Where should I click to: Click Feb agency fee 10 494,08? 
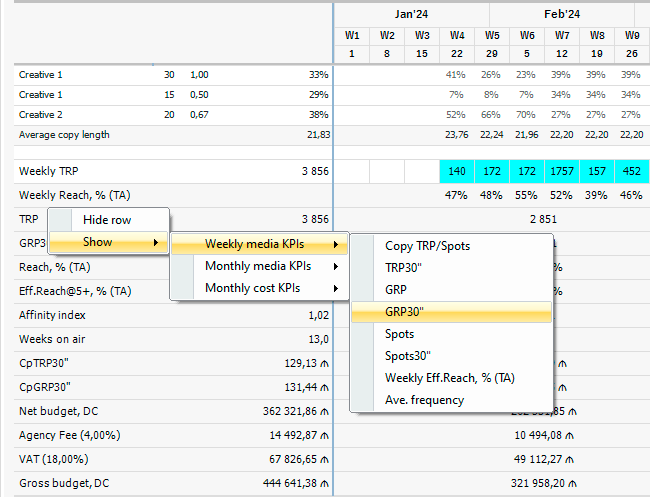click(x=538, y=435)
